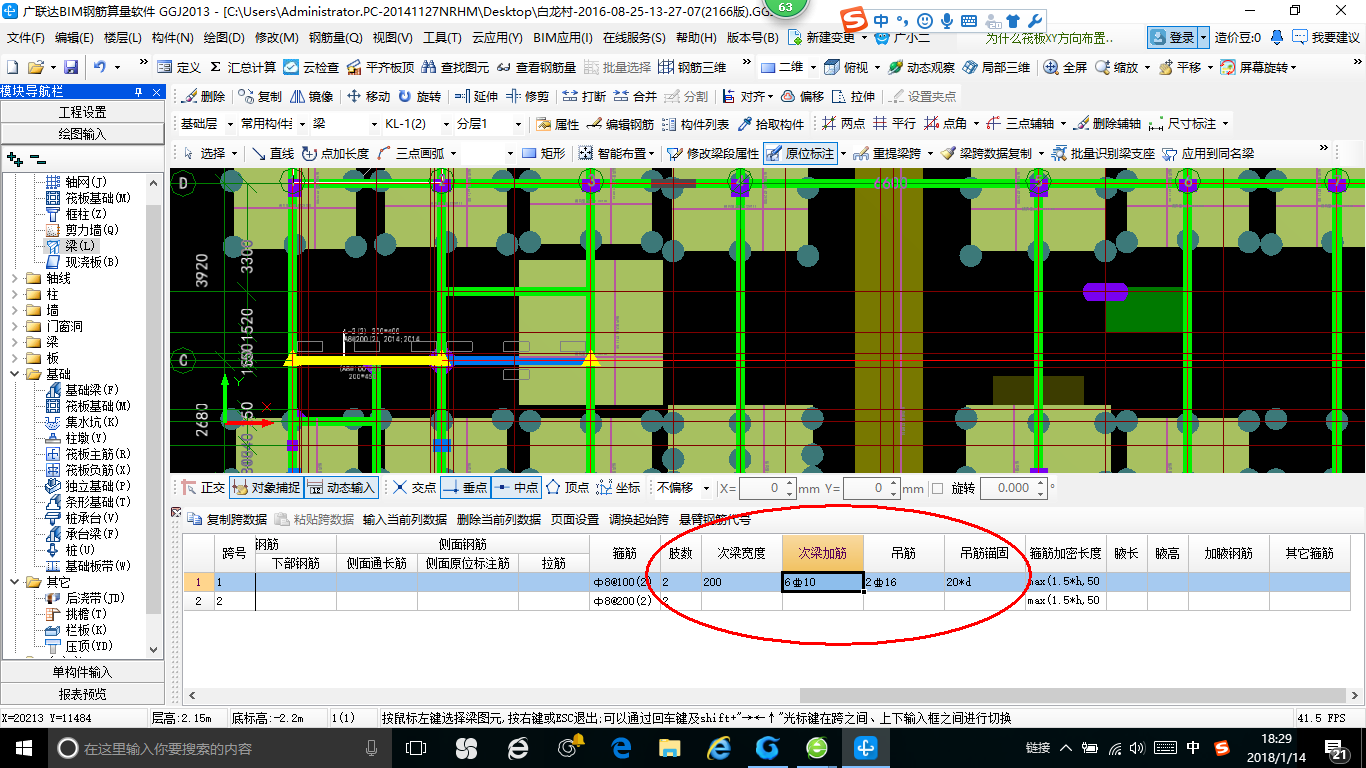1366x768 pixels.
Task: Click 批量识别梁支座 batch identify supports
Action: [1103, 153]
